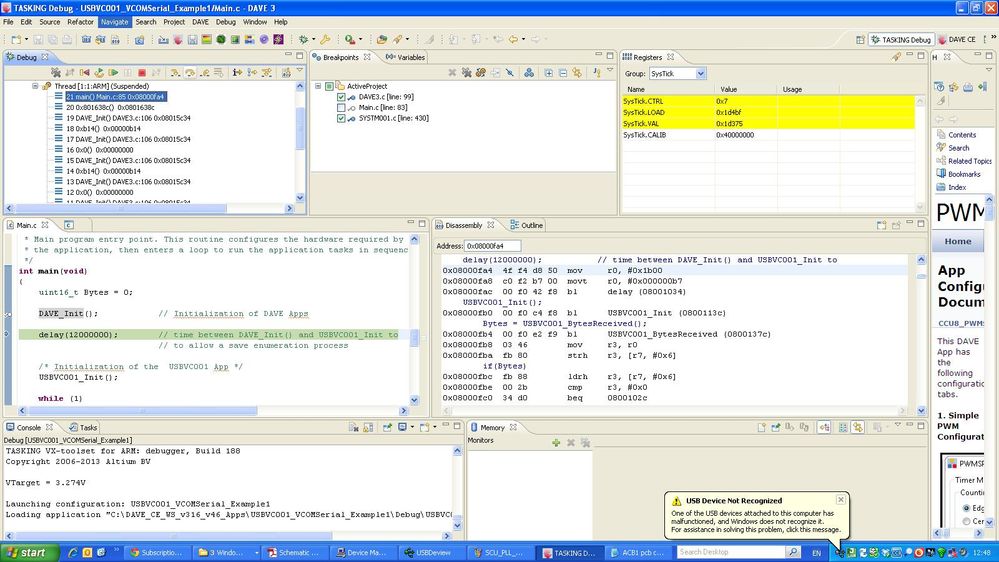Viewport: 999px width, 562px height.
Task: Switch to the Breakpoints tab
Action: pyautogui.click(x=341, y=57)
